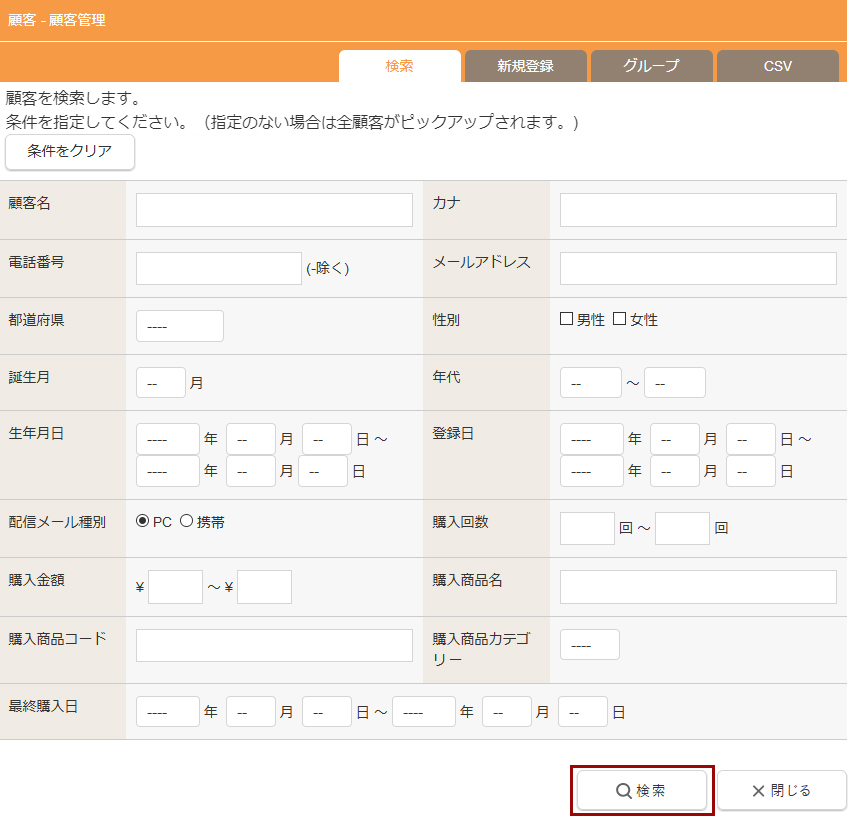Open the 最終購入日 end year dropdown

click(424, 712)
